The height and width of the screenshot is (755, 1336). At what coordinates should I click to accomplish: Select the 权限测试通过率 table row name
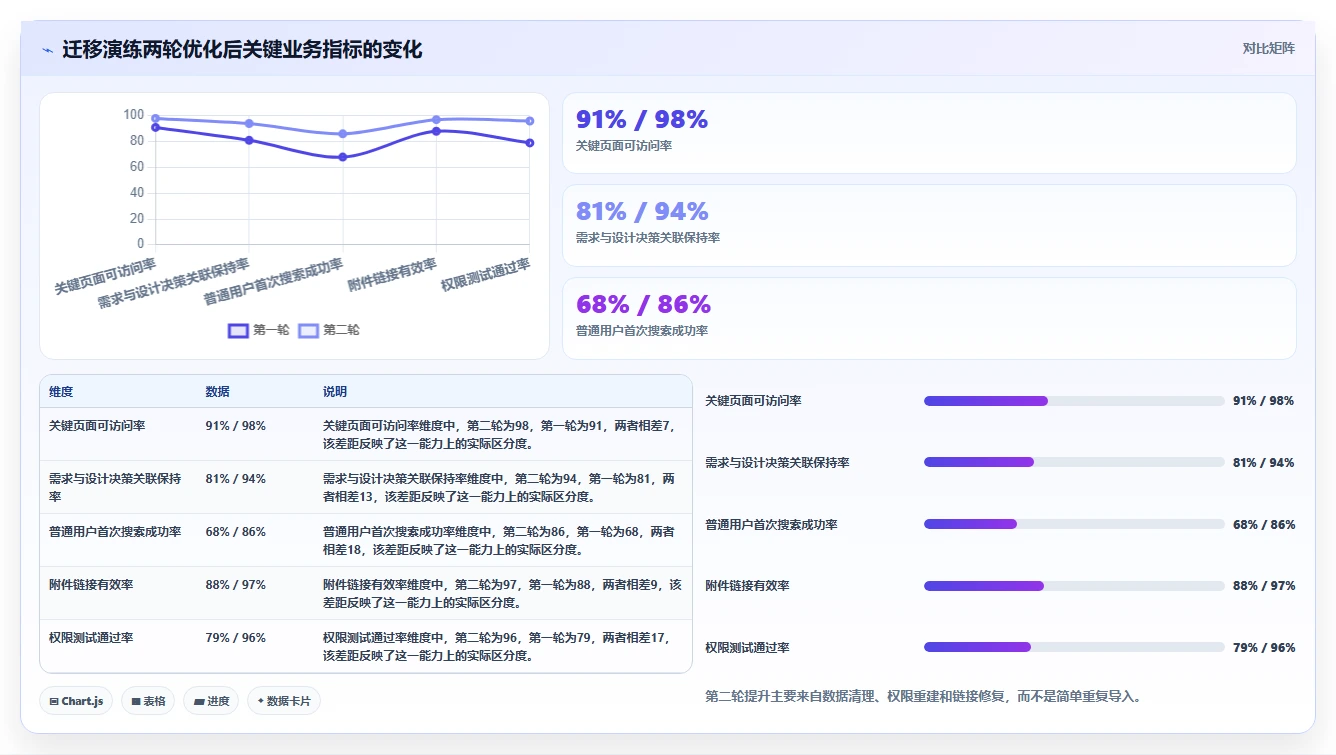click(91, 637)
